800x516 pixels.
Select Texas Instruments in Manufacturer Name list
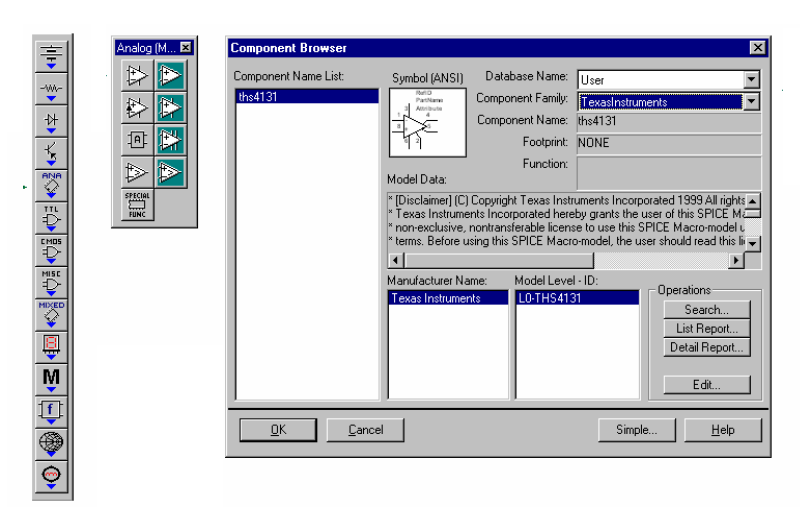[x=448, y=298]
